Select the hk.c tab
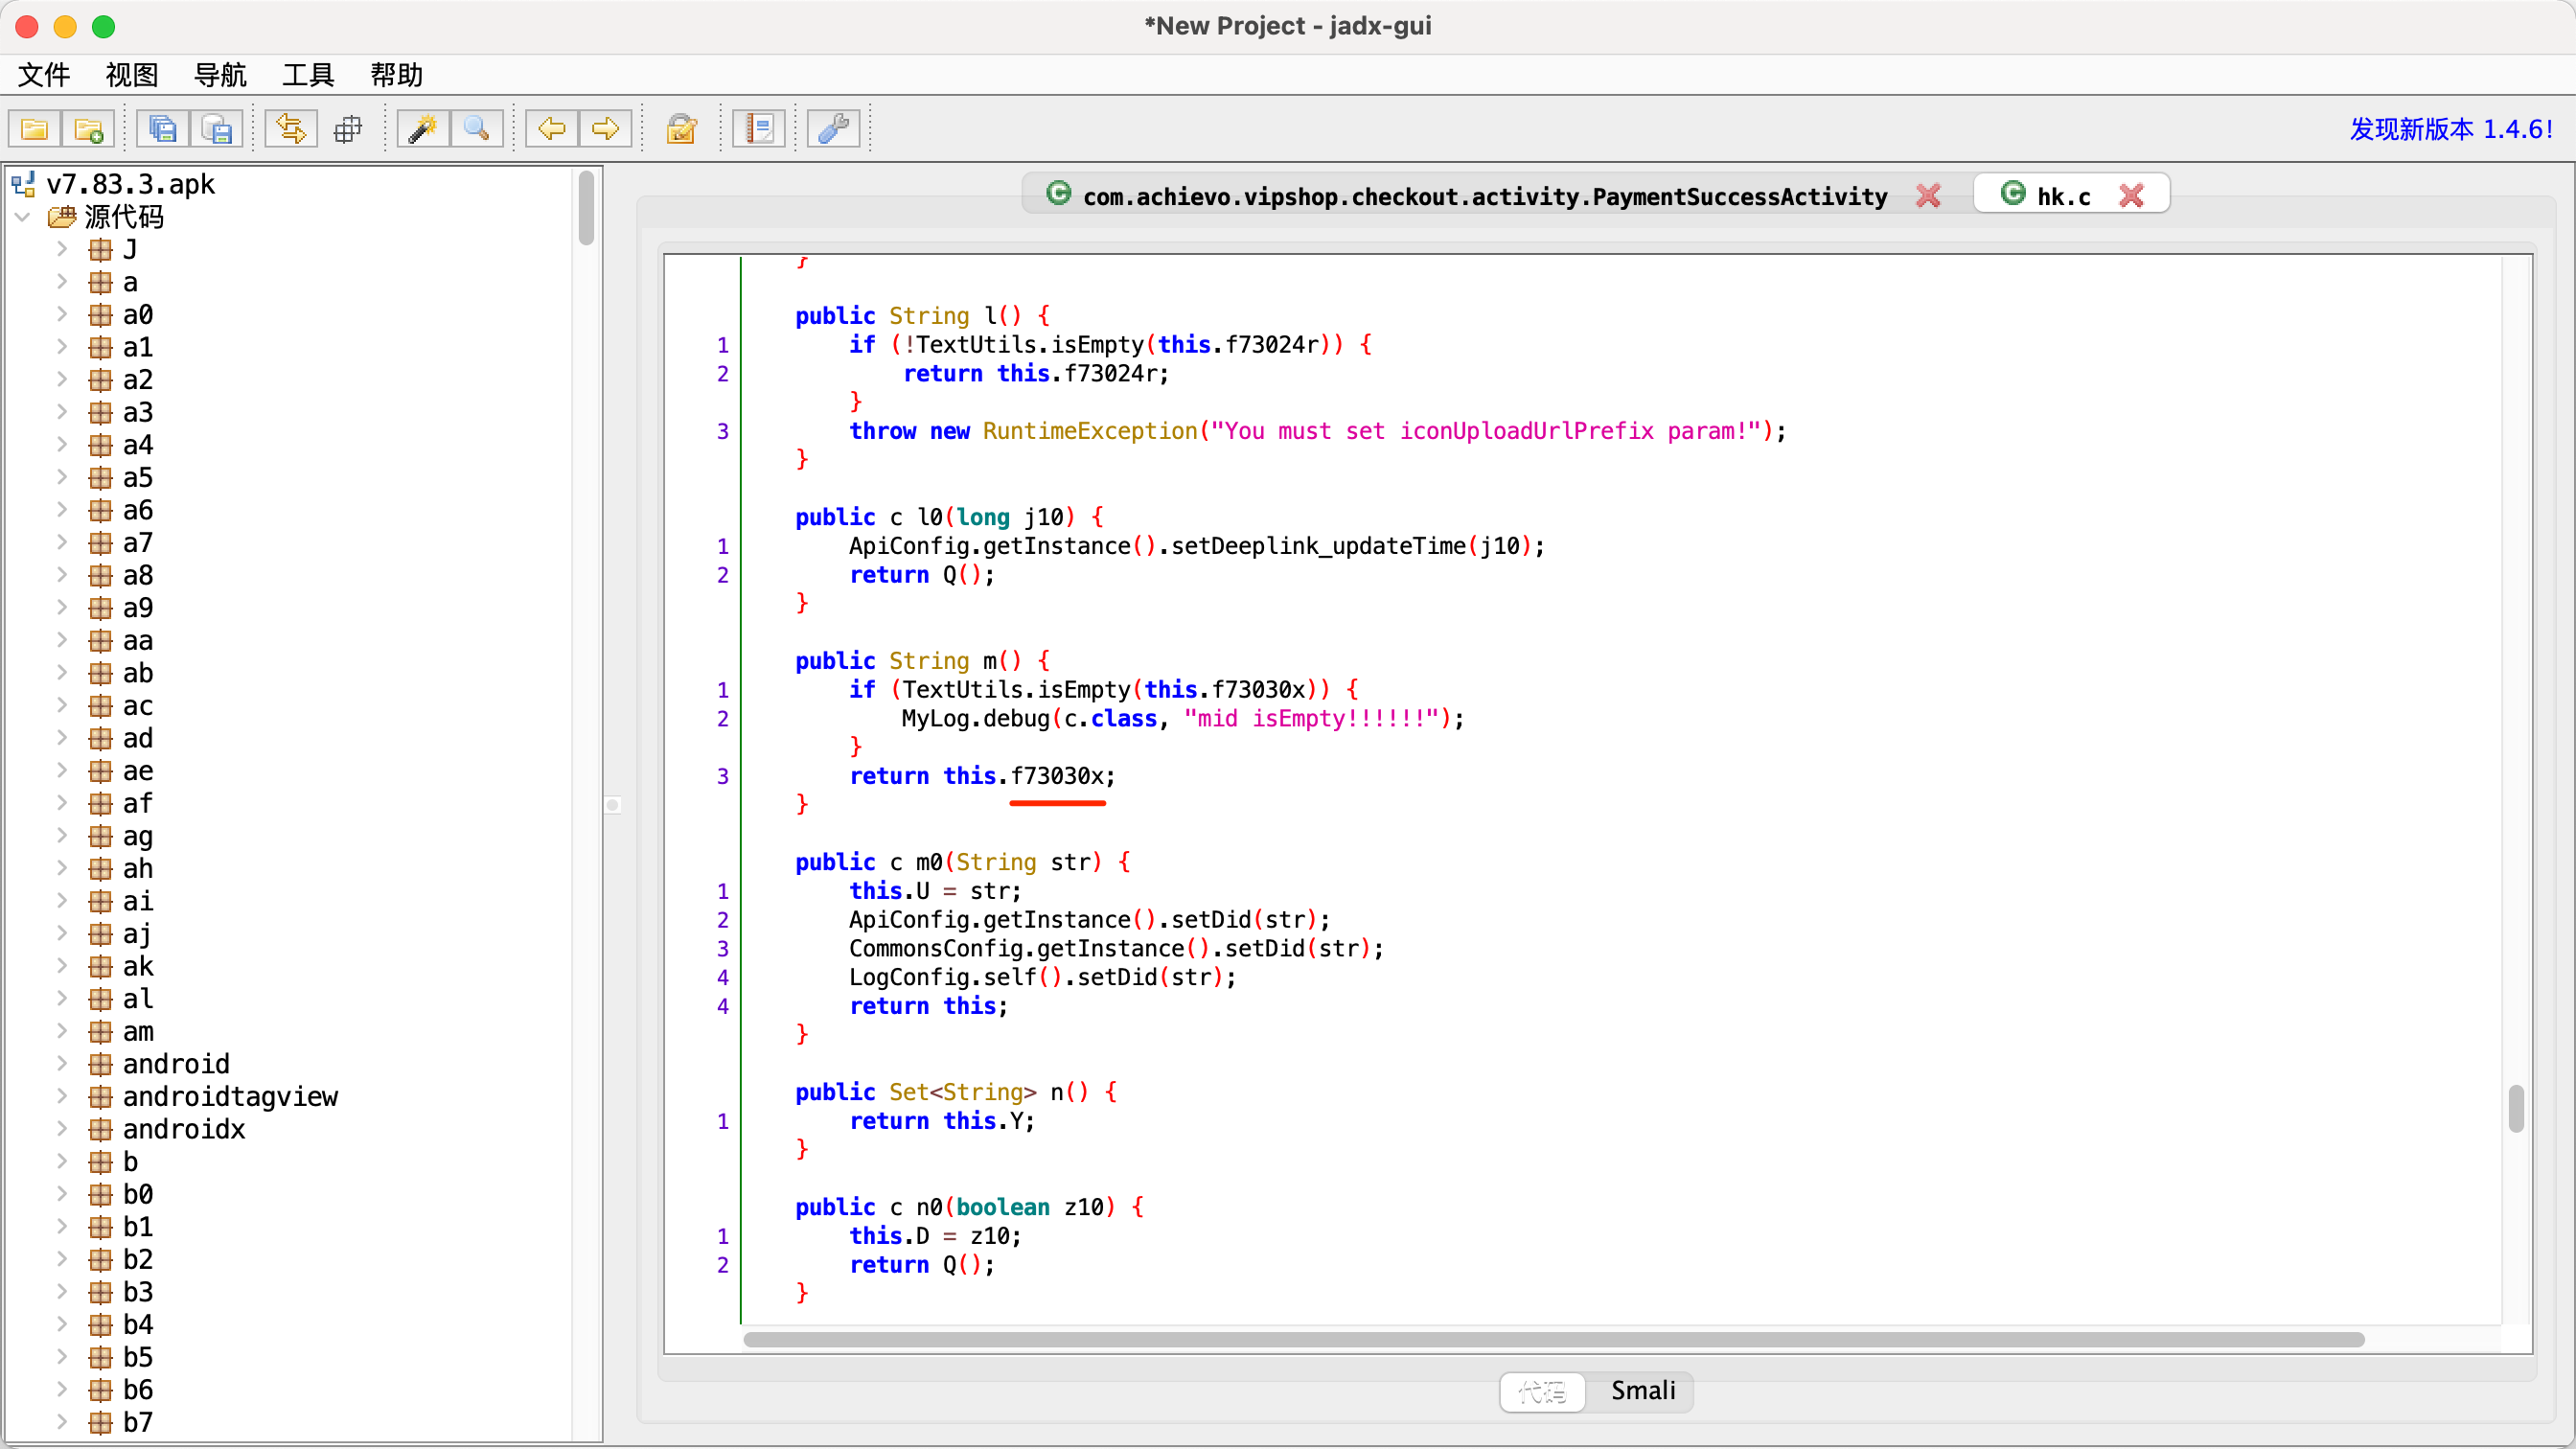Screen dimensions: 2576x1449 click(2063, 196)
